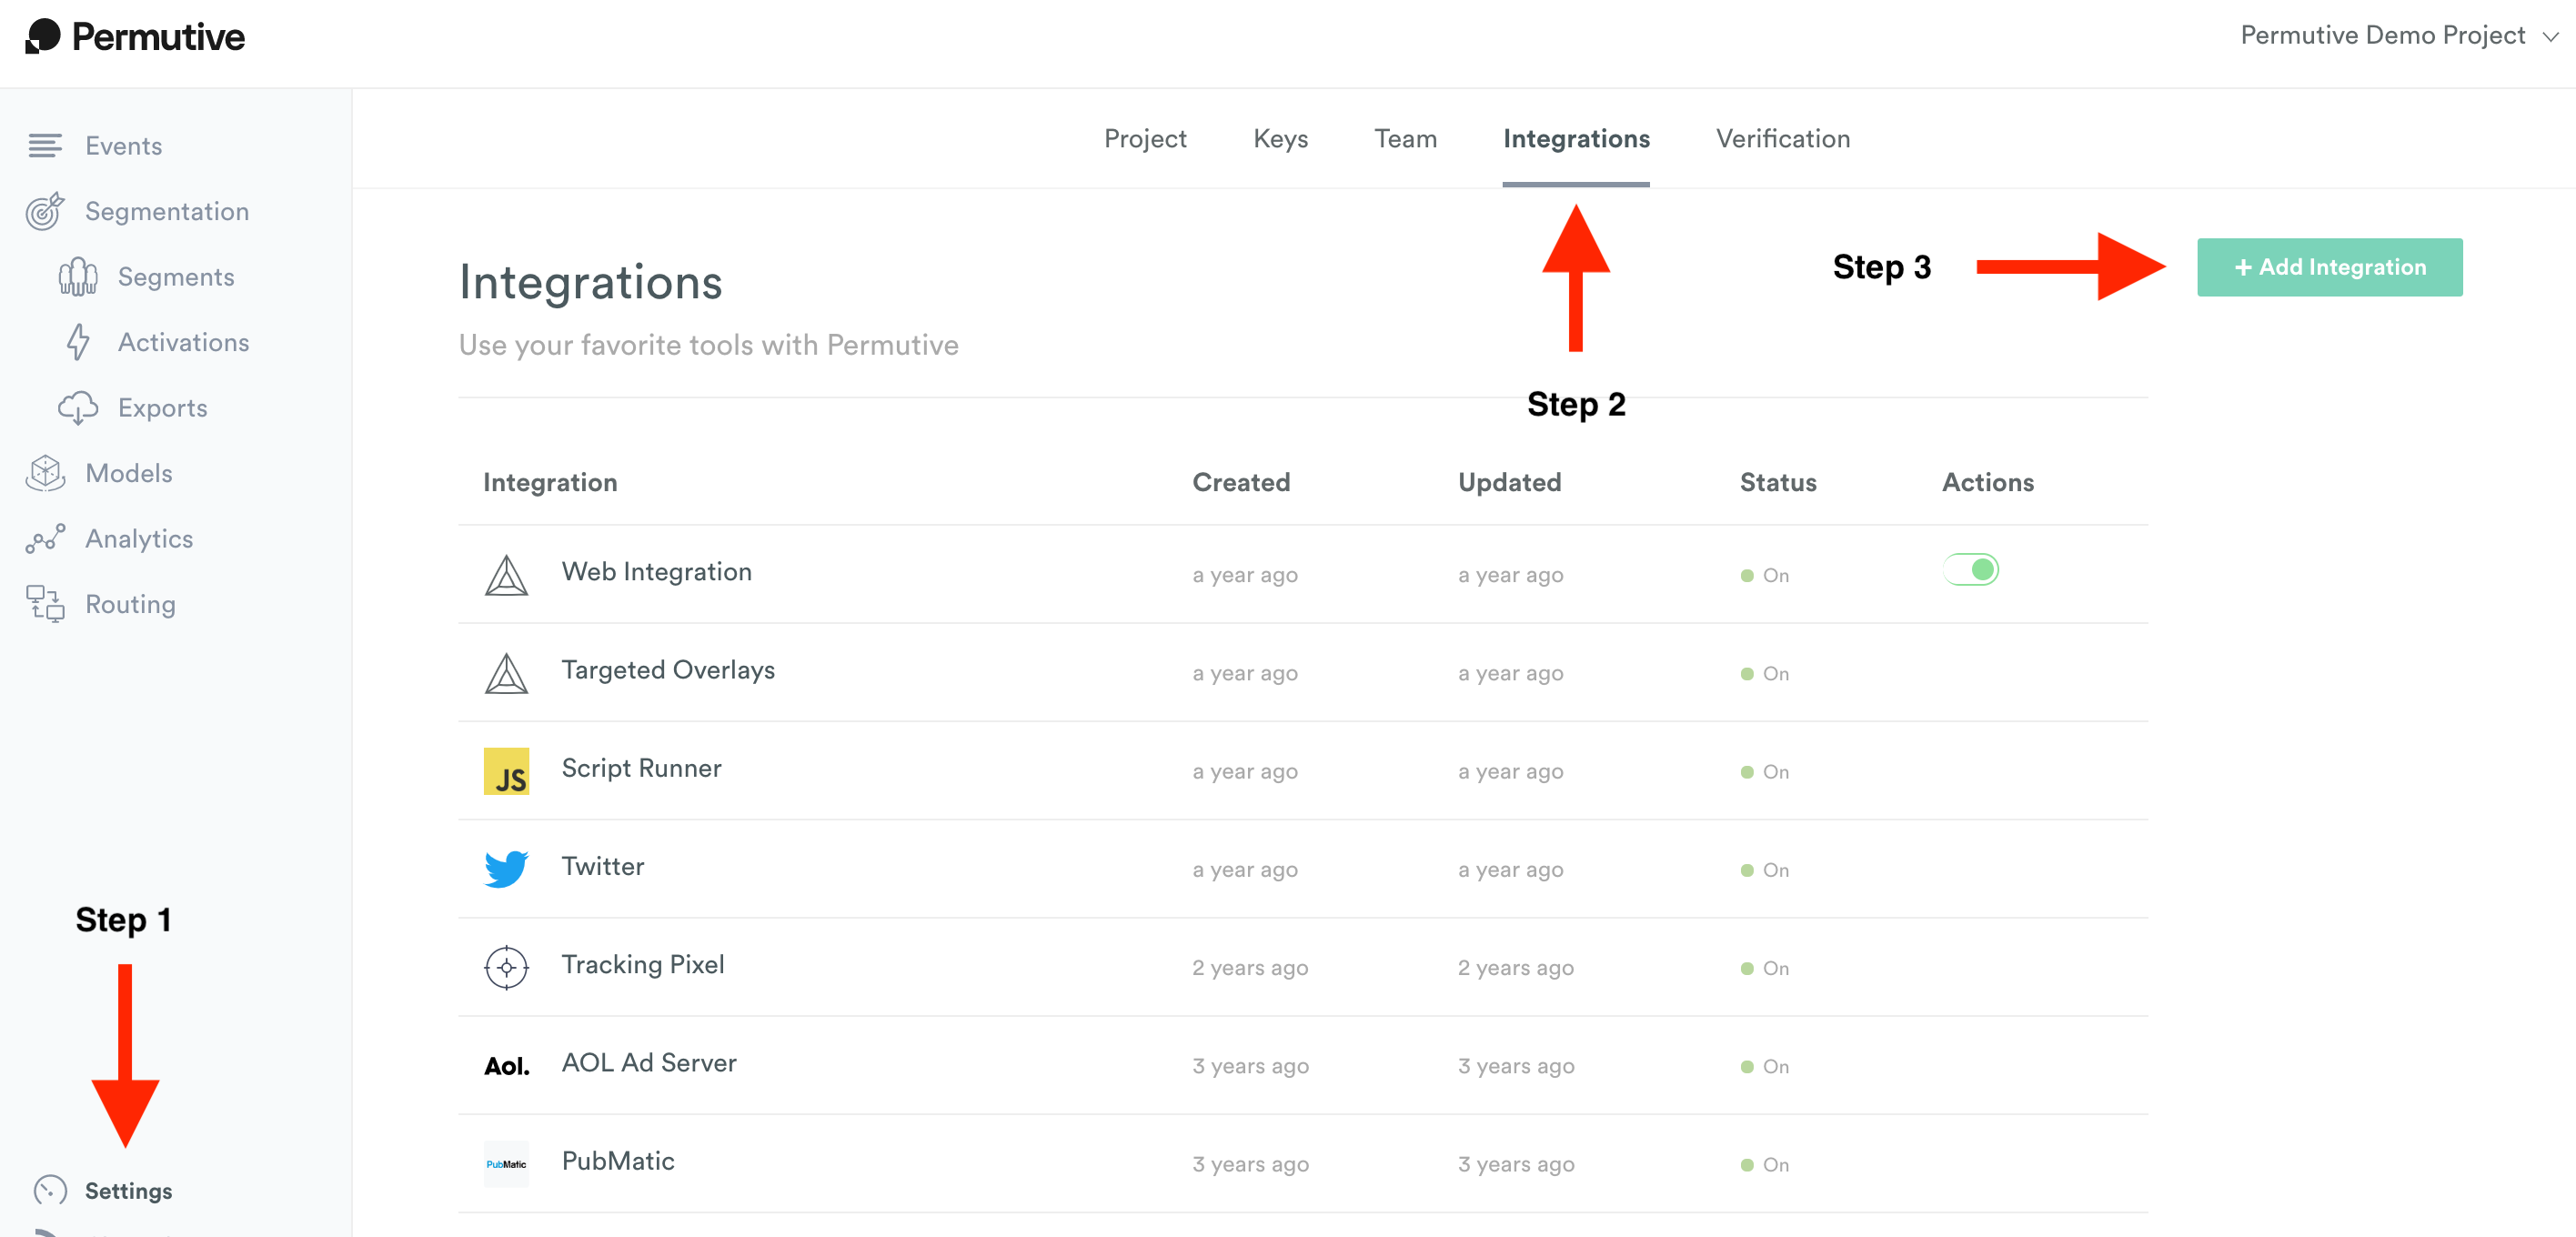
Task: Select the Activations lightning icon
Action: (79, 342)
